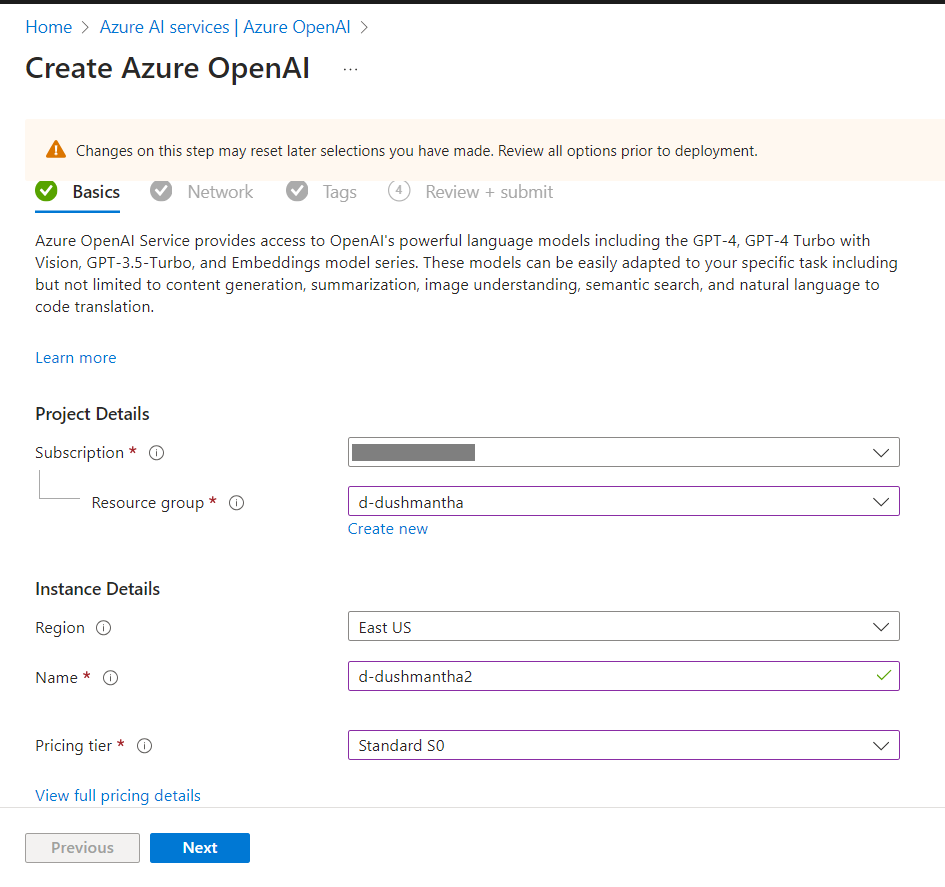The width and height of the screenshot is (945, 887).
Task: Click the info icon next to Region
Action: (x=103, y=628)
